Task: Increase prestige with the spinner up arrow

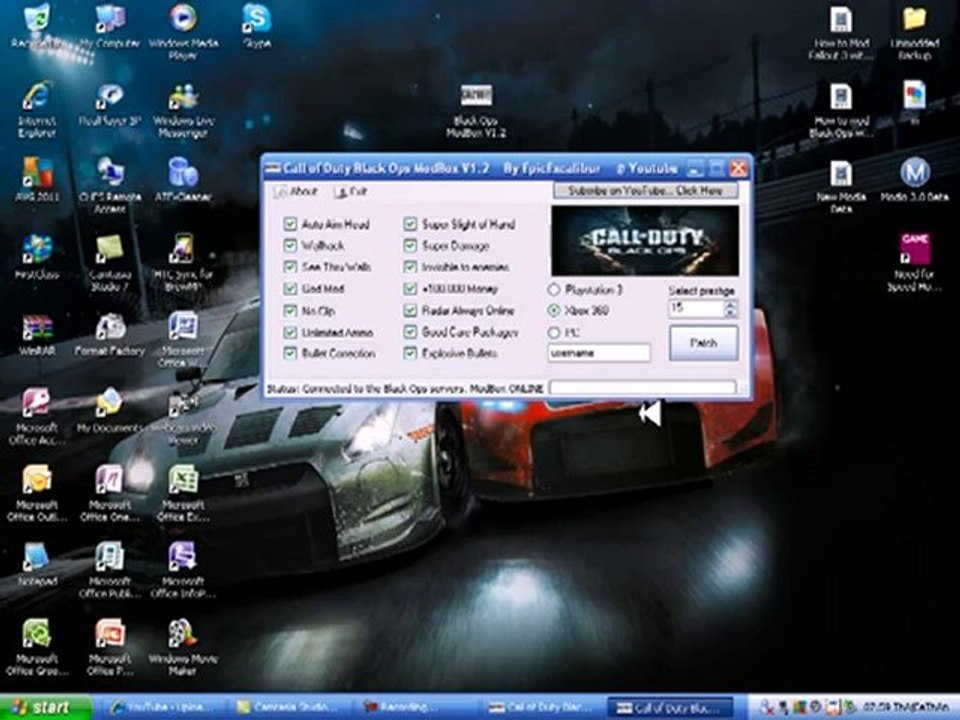Action: tap(730, 304)
